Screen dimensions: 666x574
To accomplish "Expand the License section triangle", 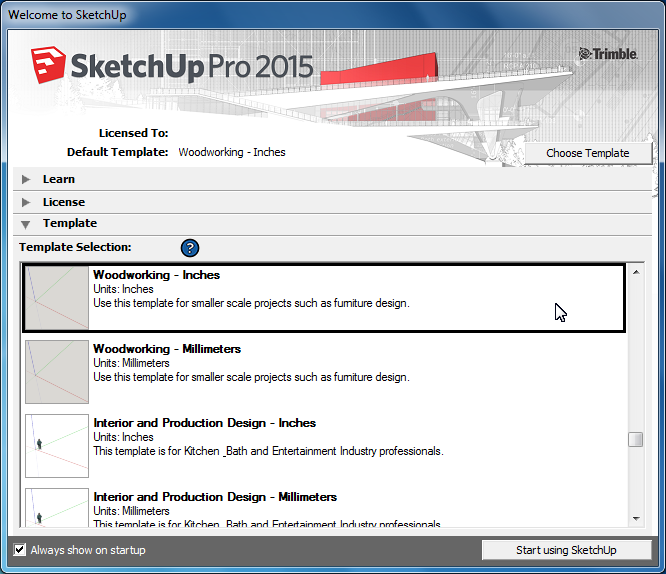I will (26, 202).
